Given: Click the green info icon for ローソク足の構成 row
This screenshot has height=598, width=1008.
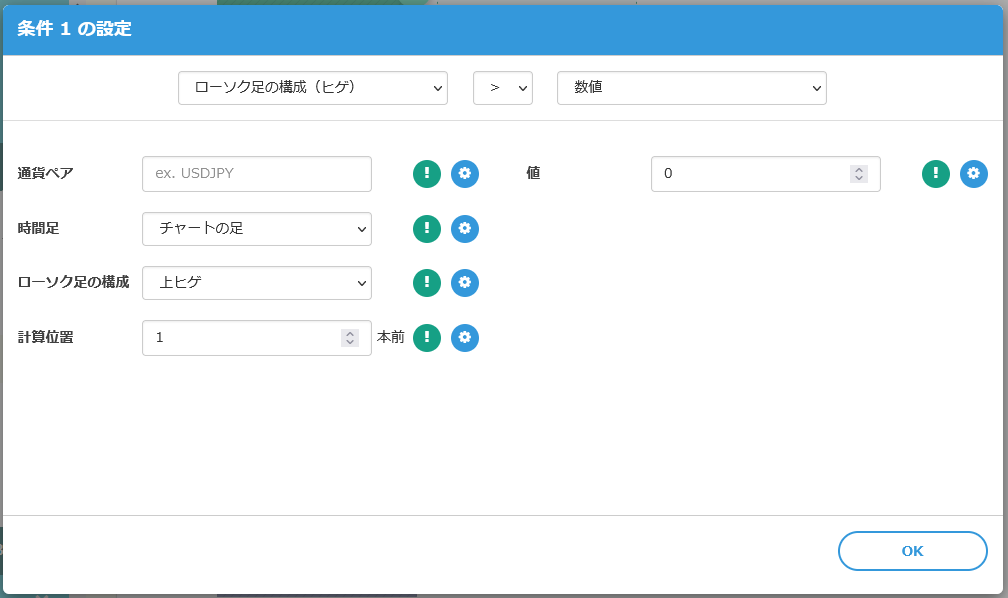Looking at the screenshot, I should (427, 283).
